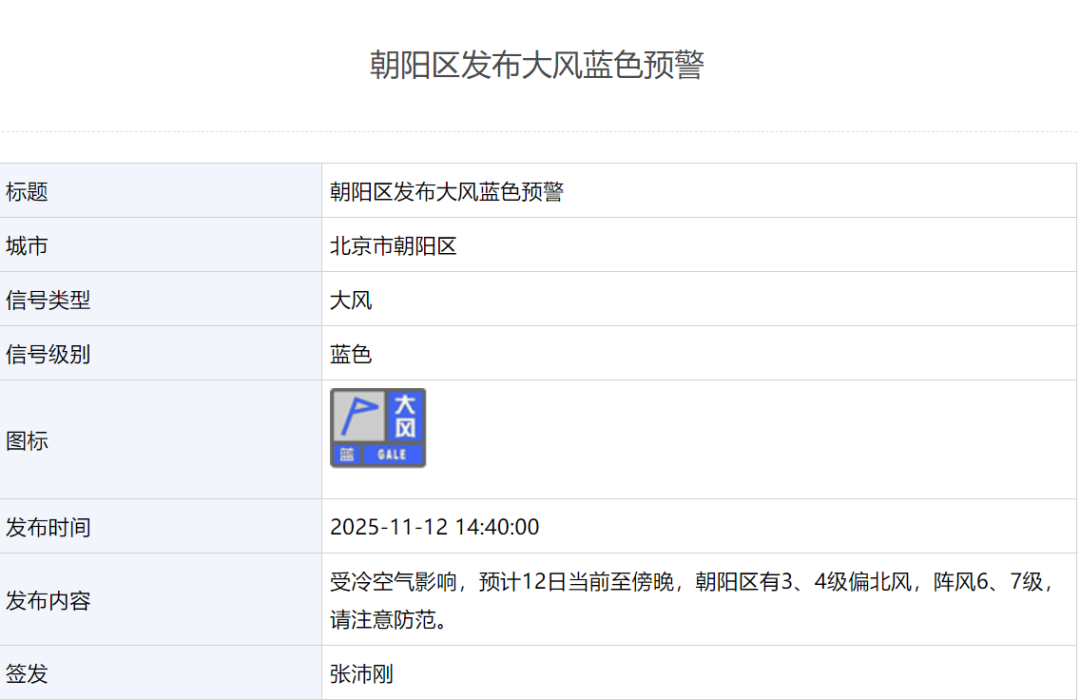This screenshot has height=700, width=1080.
Task: Click the GALE text on the warning icon
Action: (x=392, y=455)
